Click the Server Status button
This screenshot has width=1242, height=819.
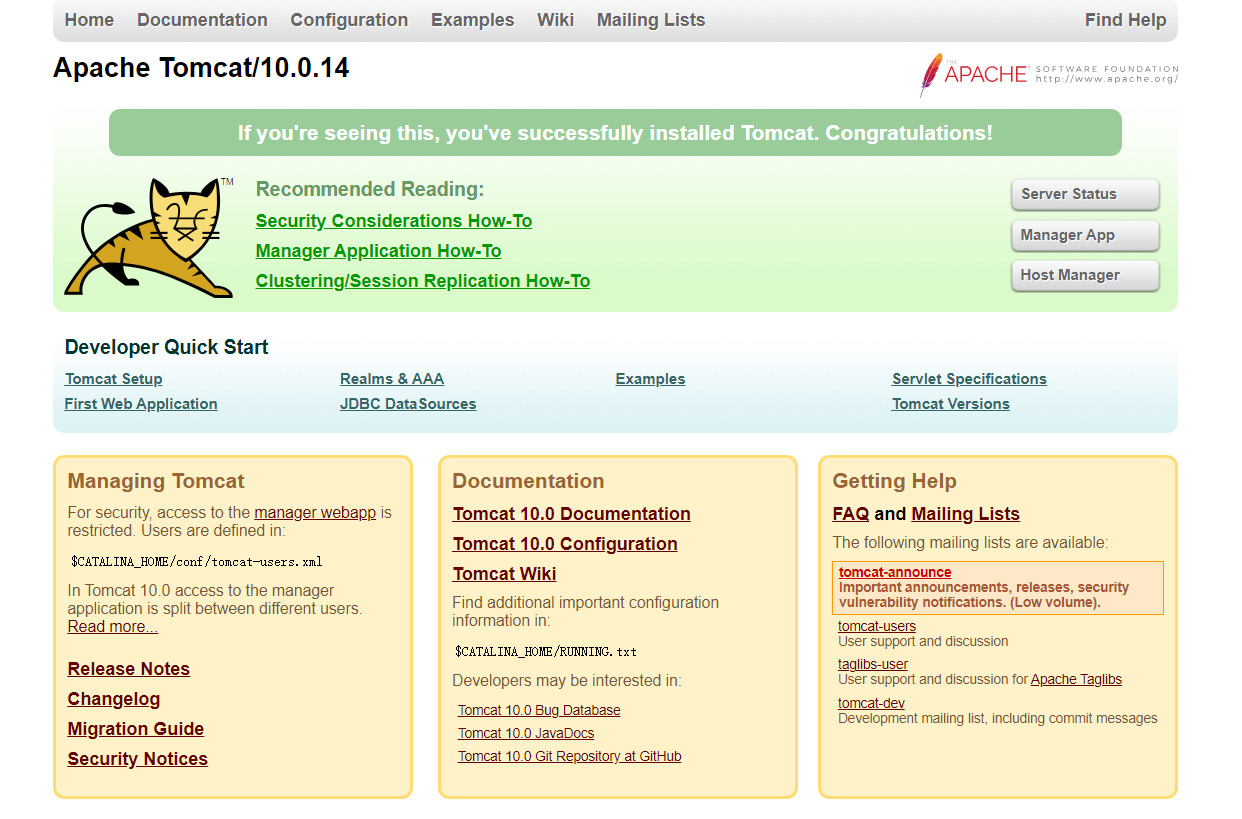point(1085,194)
